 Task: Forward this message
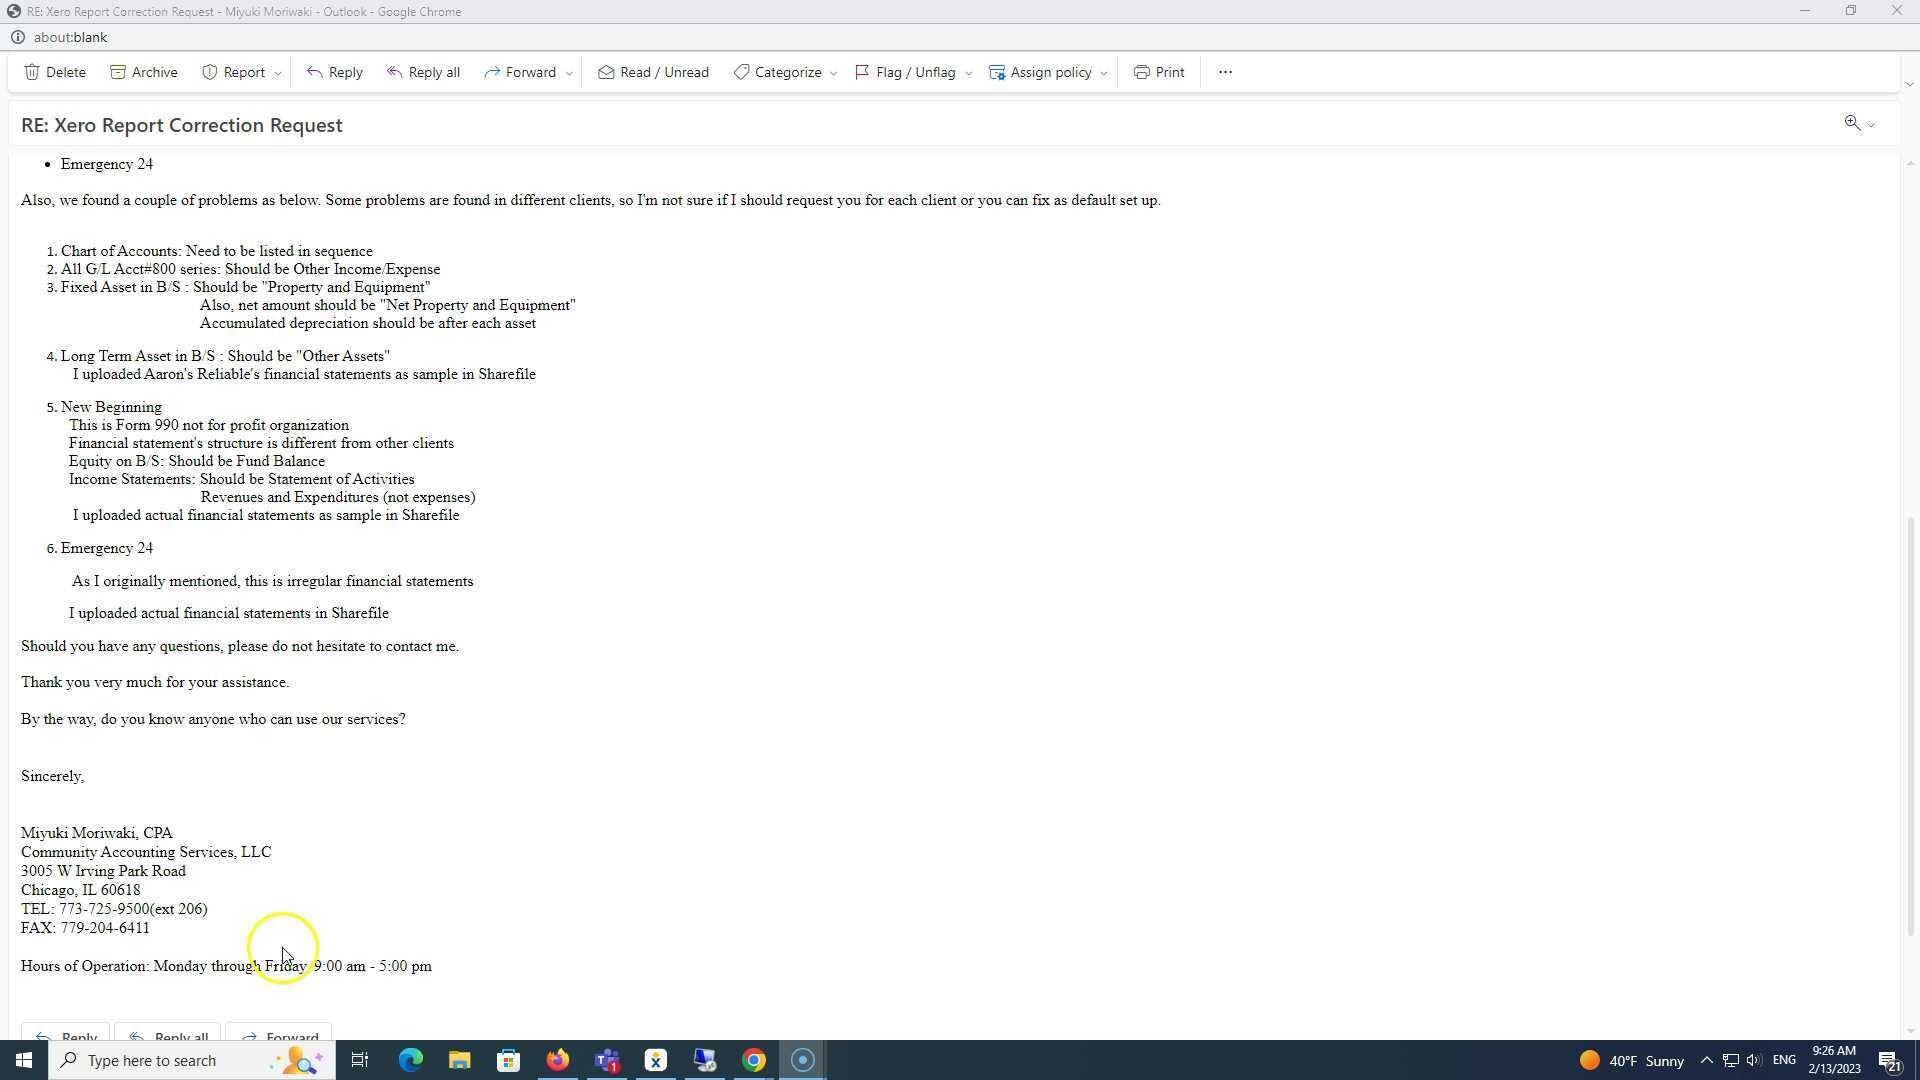tap(520, 72)
